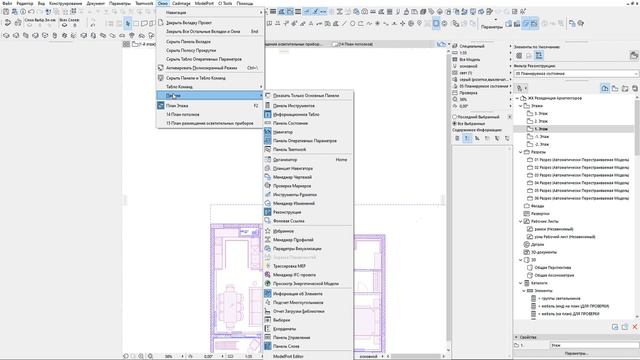This screenshot has width=640, height=360.
Task: Open the Файл menu
Action: click(x=7, y=3)
